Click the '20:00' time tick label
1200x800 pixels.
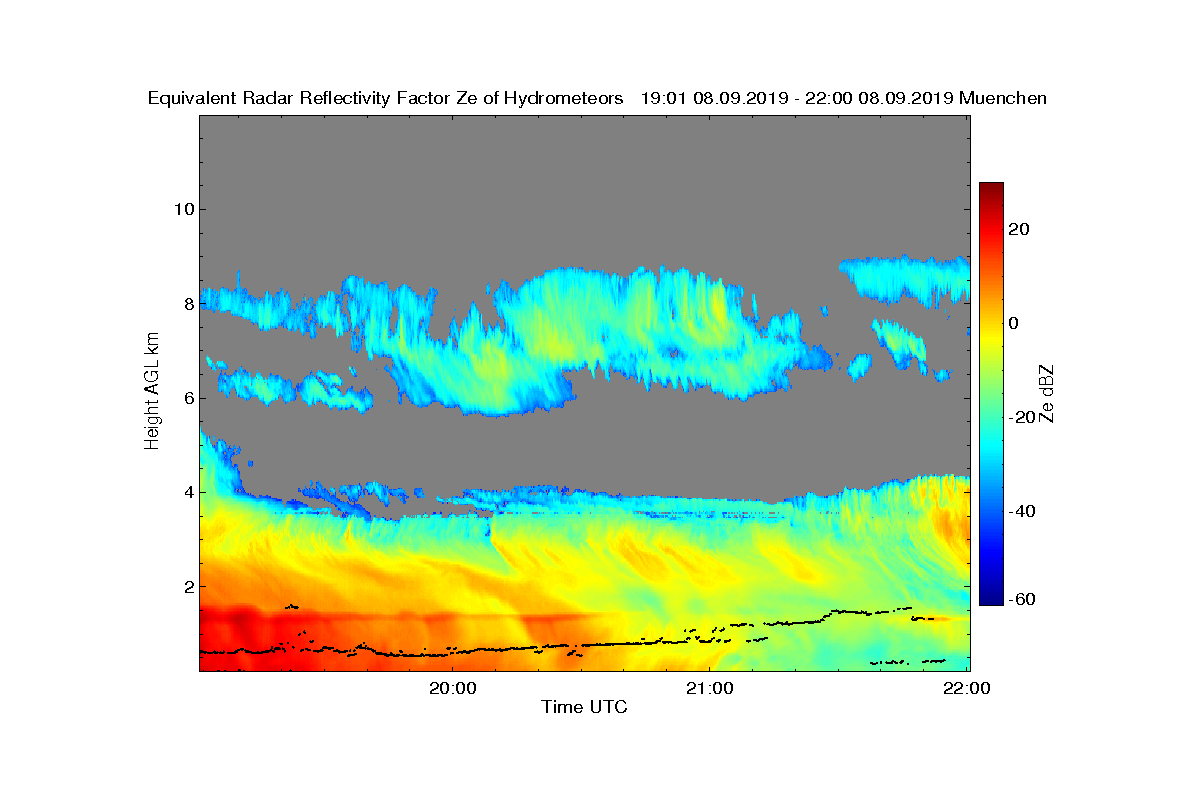coord(451,688)
